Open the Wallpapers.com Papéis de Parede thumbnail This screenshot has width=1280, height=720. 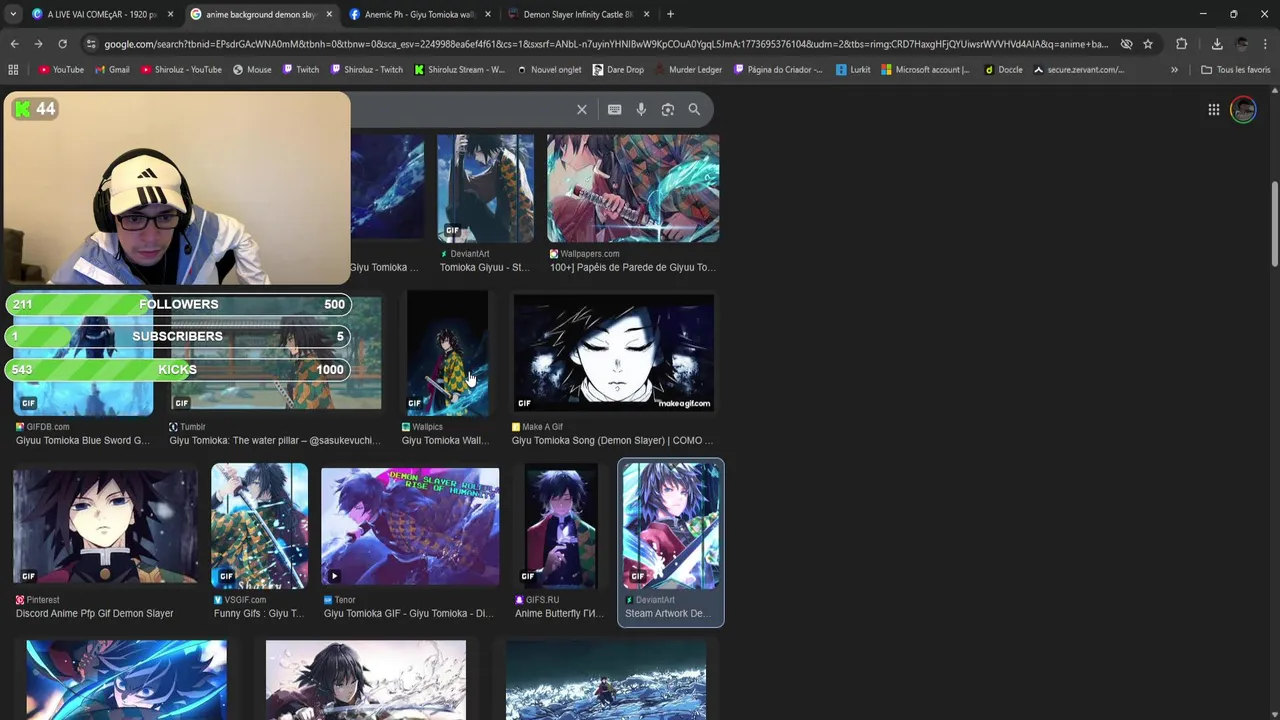pyautogui.click(x=633, y=188)
